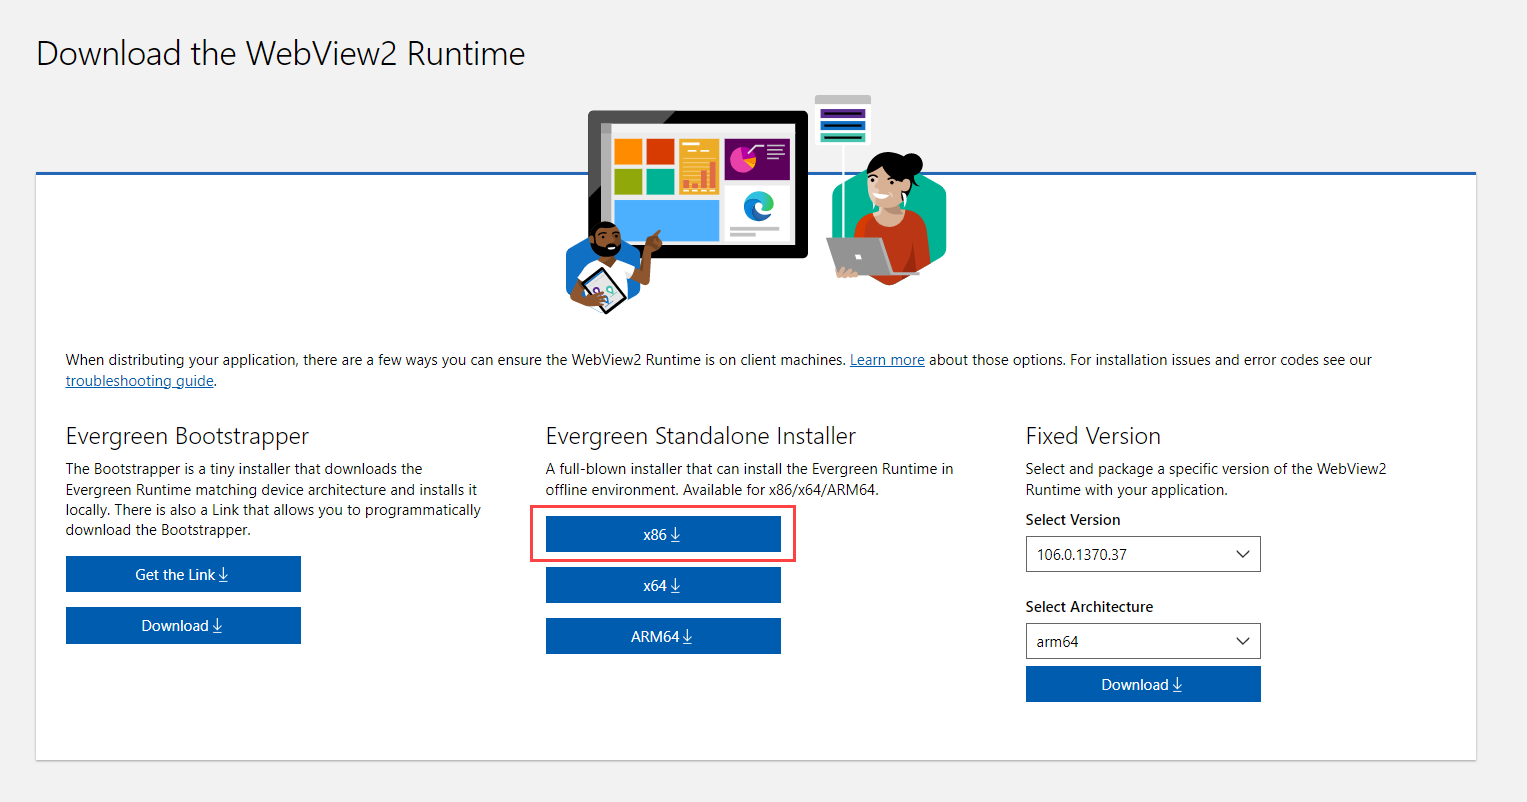
Task: Open the Learn more link
Action: [x=887, y=360]
